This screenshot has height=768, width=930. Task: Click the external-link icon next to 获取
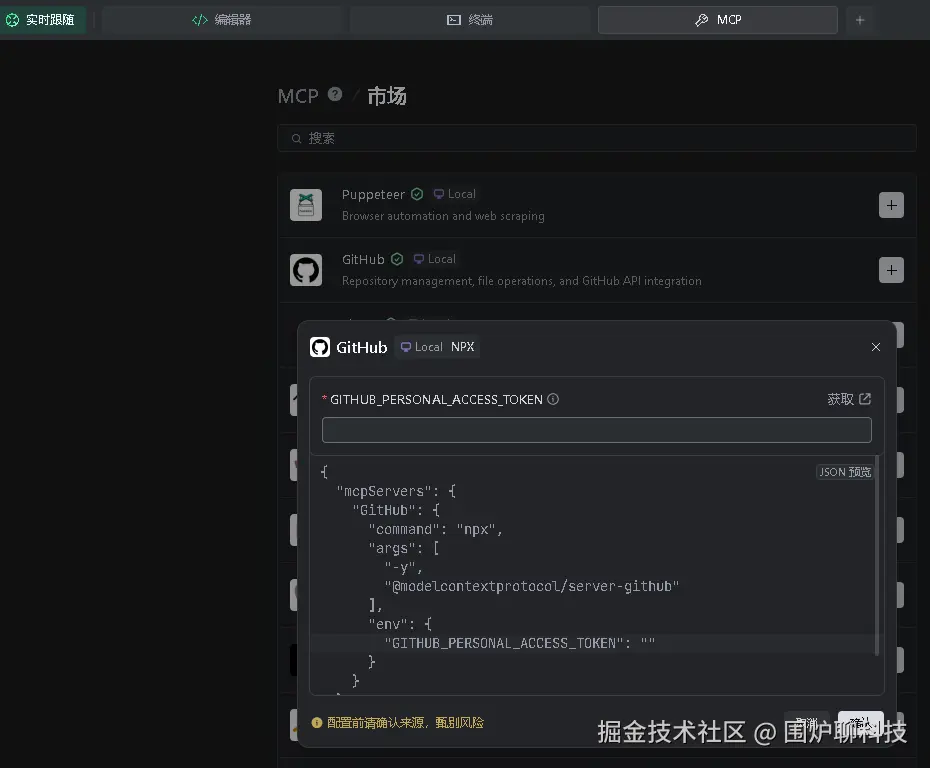864,399
